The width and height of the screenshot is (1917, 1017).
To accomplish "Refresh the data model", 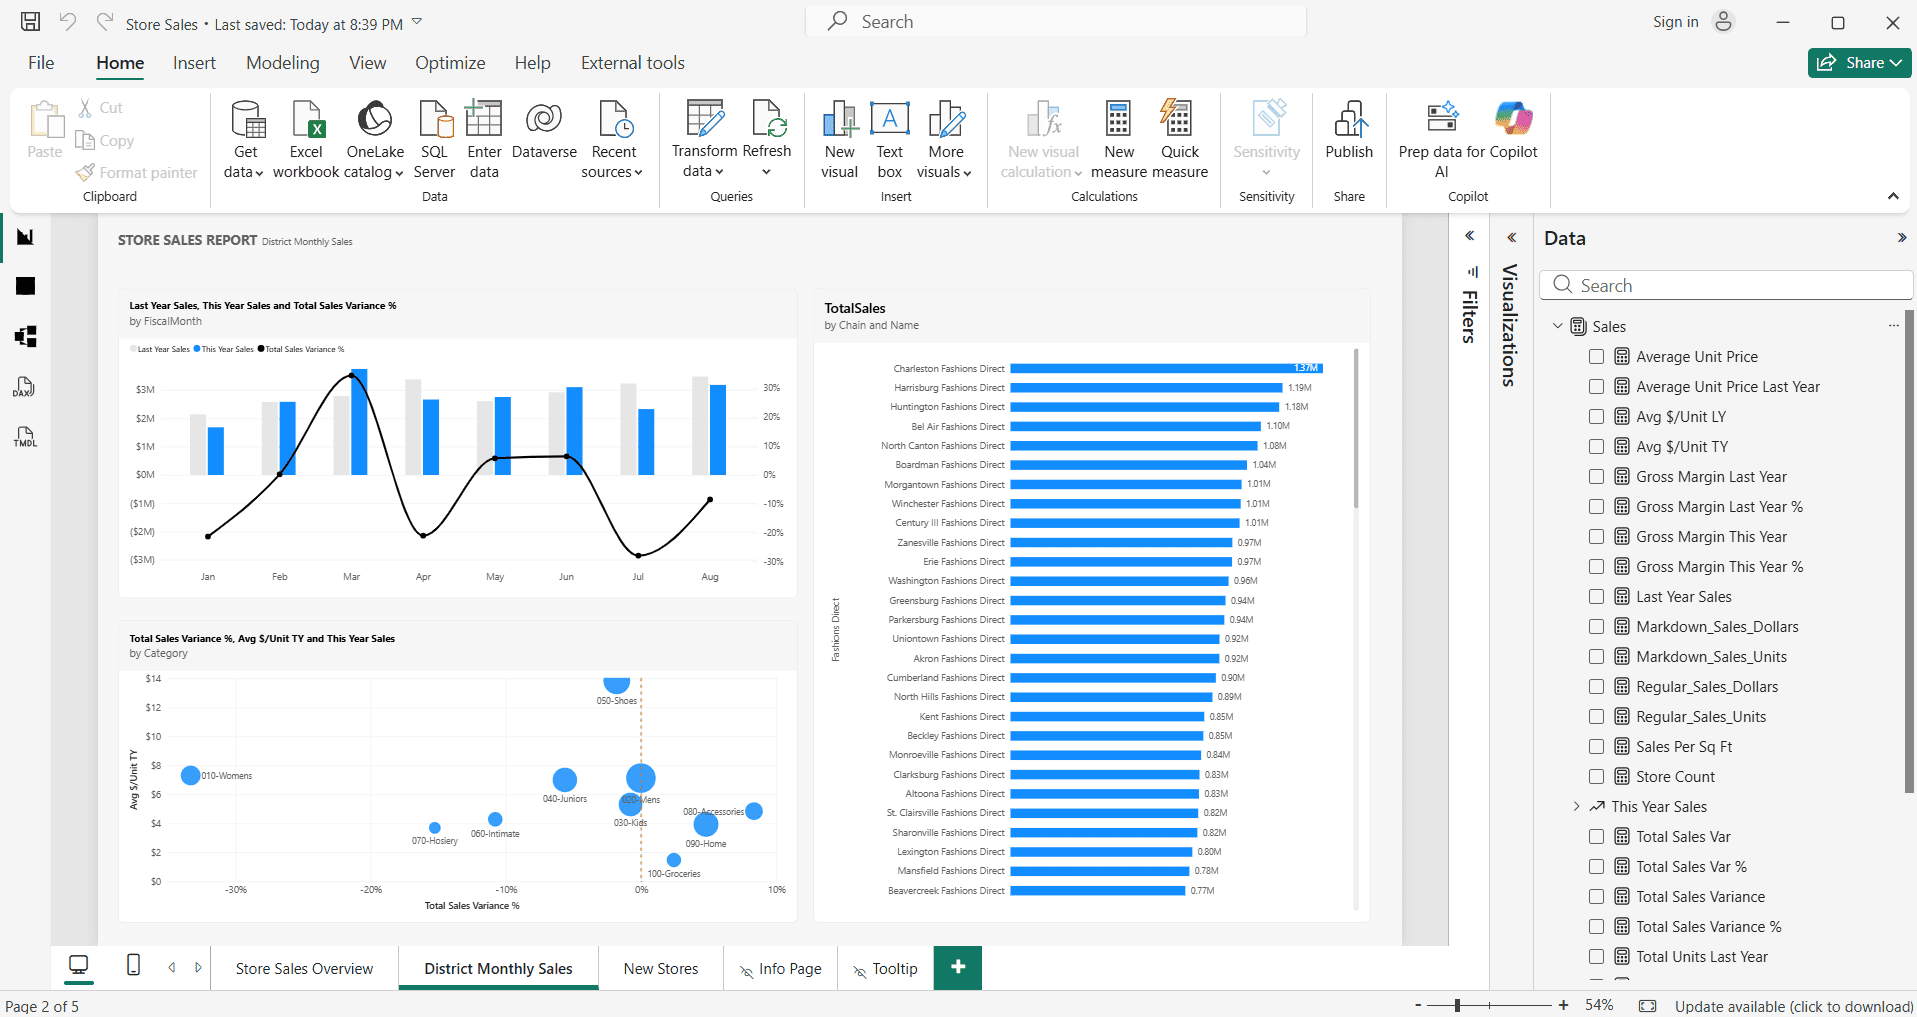I will [768, 128].
